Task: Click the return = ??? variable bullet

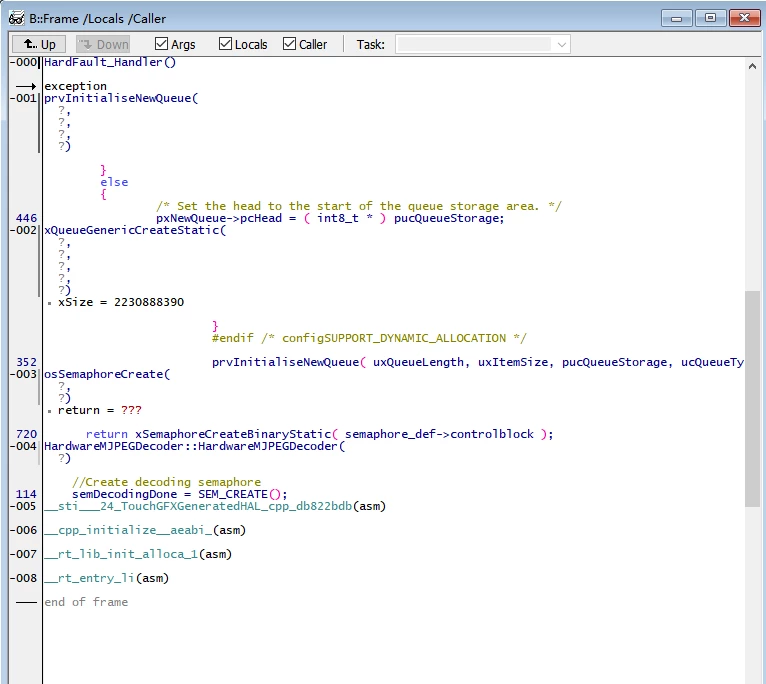Action: [x=49, y=411]
